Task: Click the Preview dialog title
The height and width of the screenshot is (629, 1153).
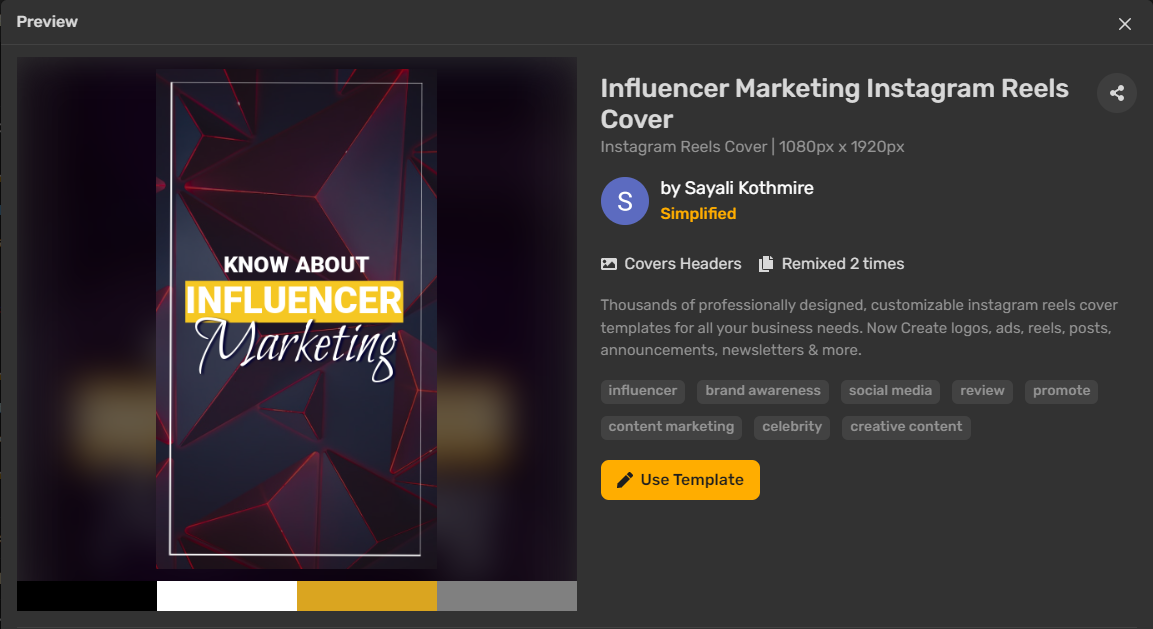Action: click(47, 22)
